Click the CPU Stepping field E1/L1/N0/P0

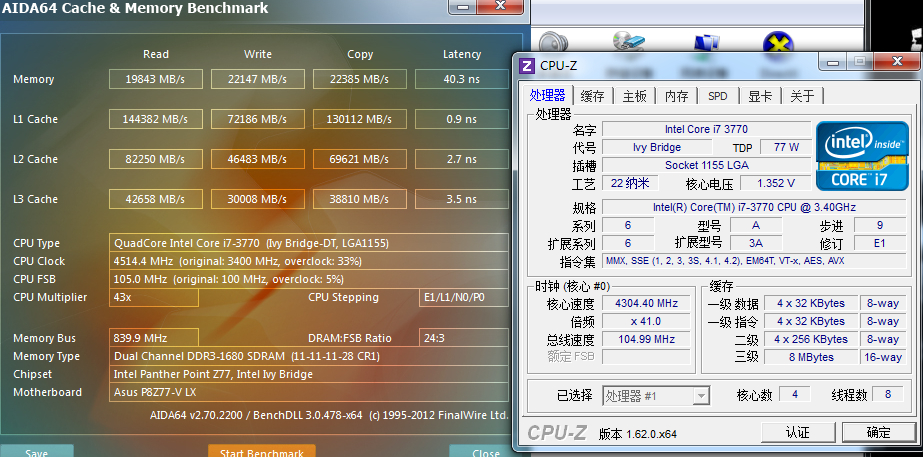pos(464,297)
